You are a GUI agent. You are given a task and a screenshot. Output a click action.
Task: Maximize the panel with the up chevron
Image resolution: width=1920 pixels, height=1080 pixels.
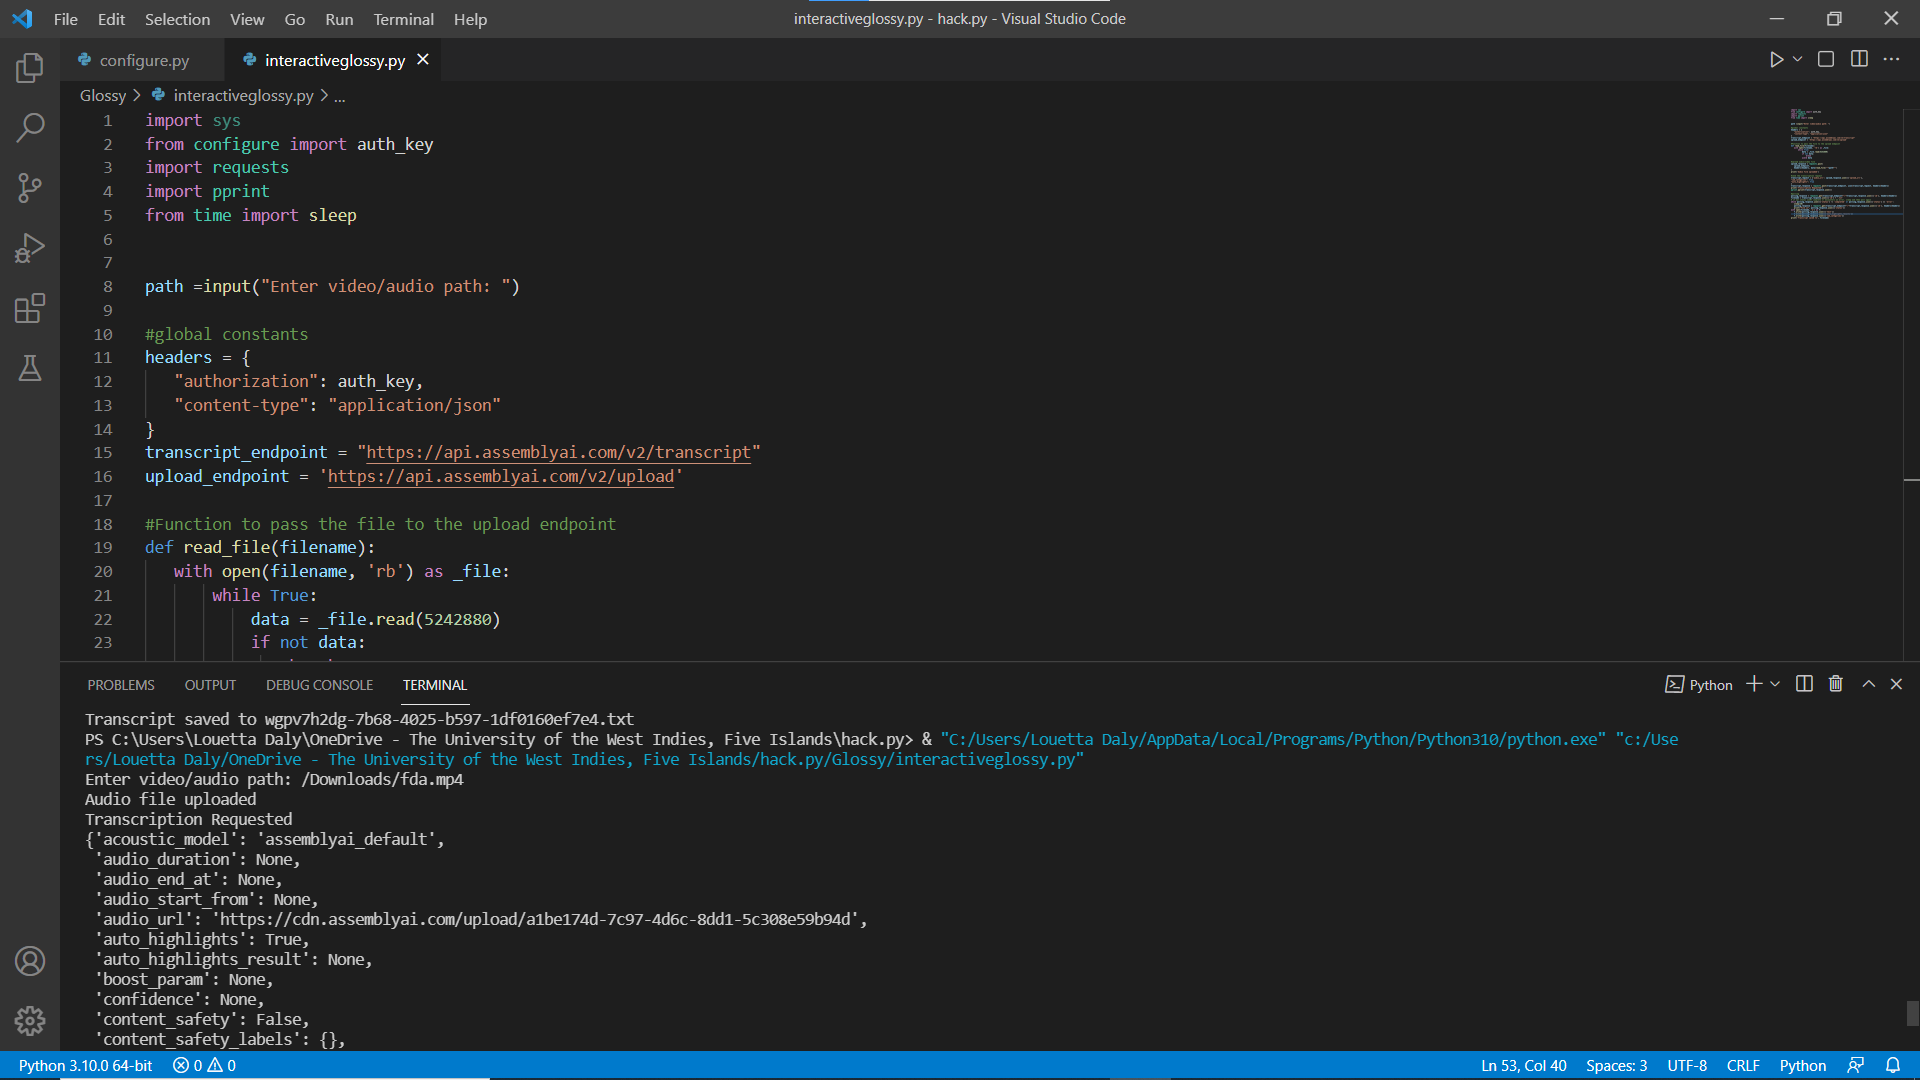[x=1868, y=684]
